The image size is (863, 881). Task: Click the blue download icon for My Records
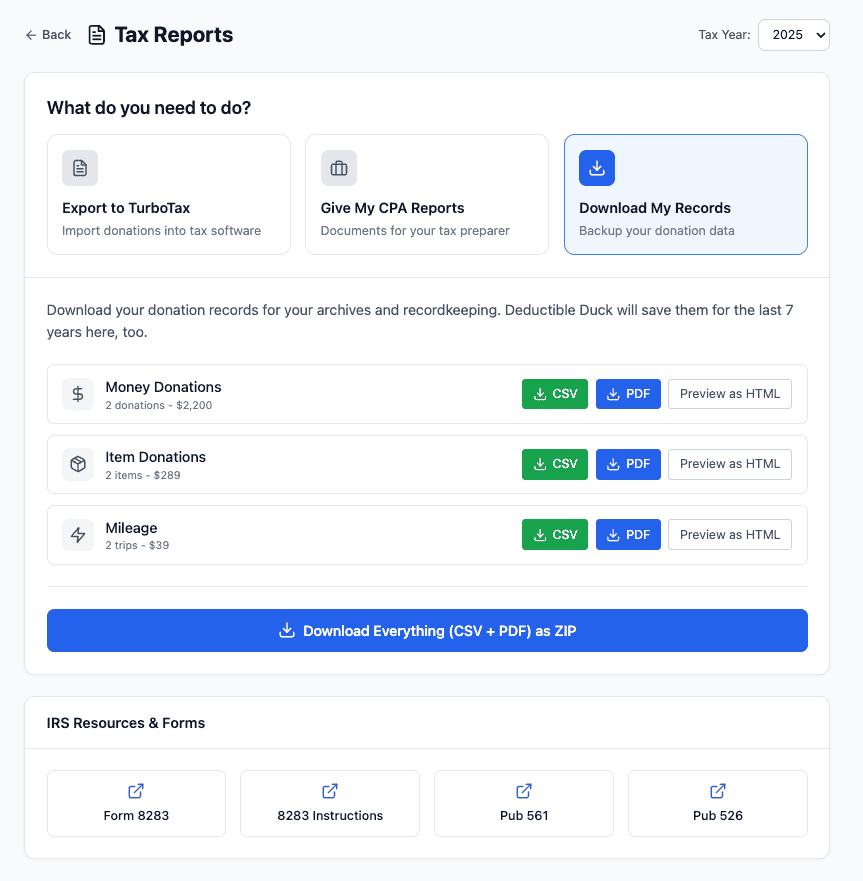pyautogui.click(x=597, y=168)
